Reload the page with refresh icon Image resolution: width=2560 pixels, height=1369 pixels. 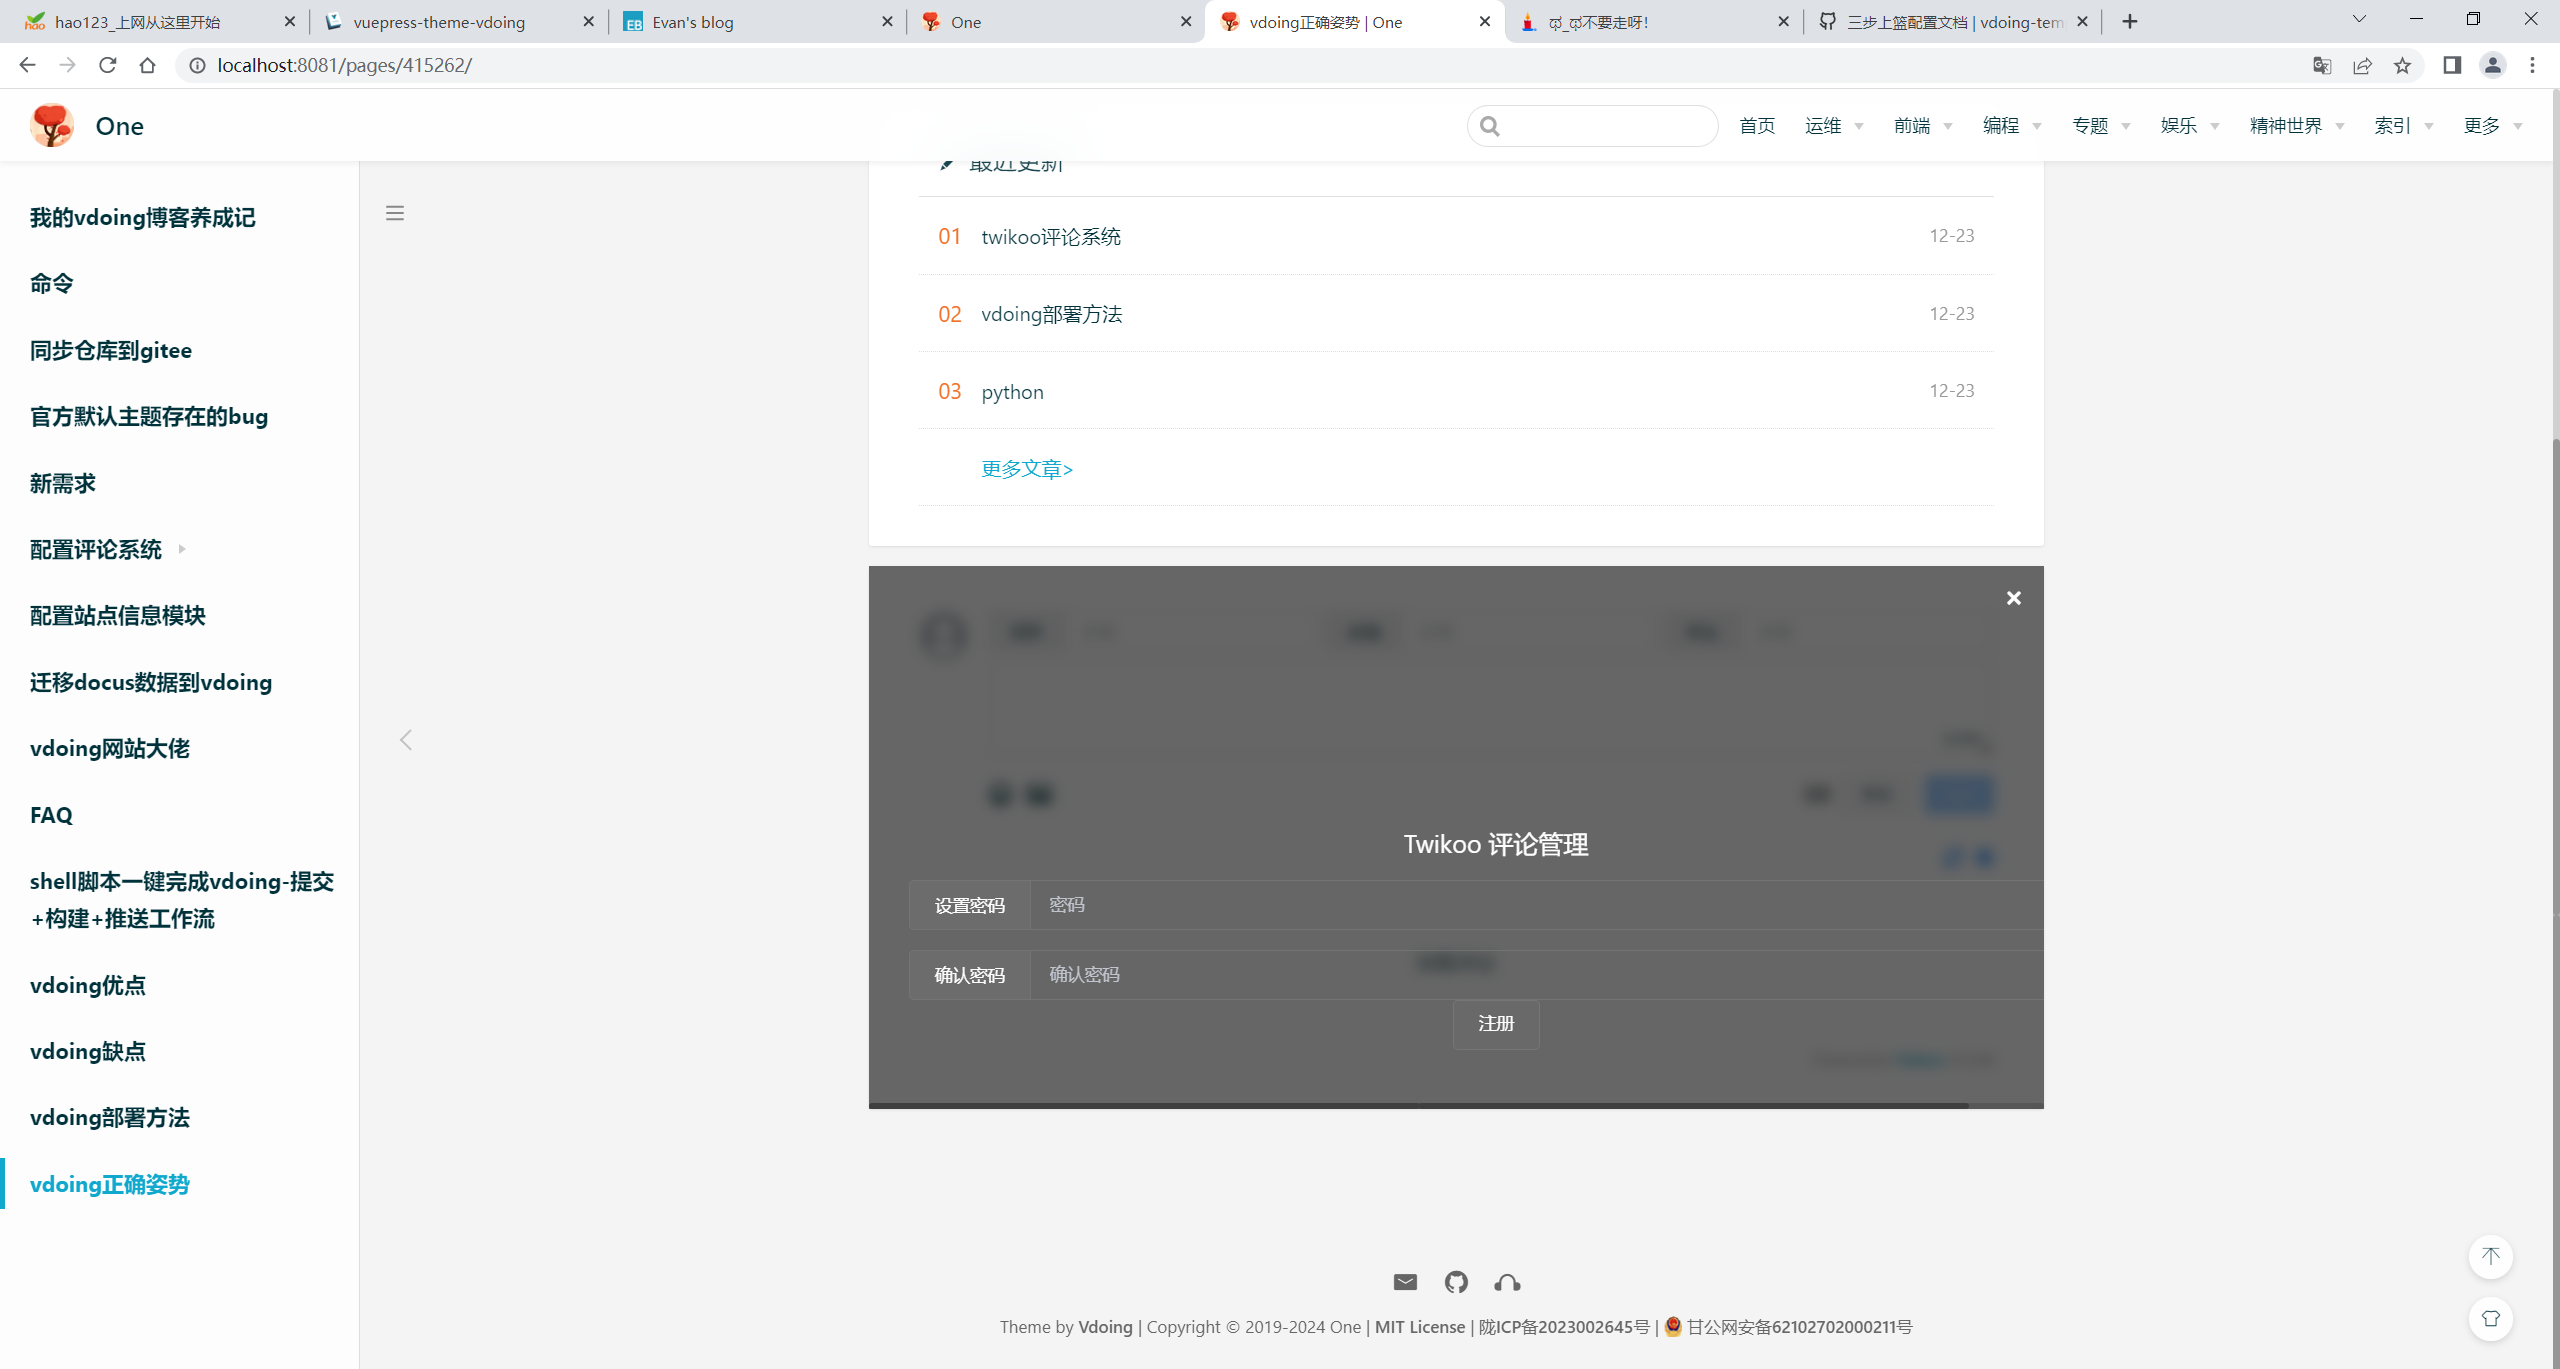click(107, 65)
